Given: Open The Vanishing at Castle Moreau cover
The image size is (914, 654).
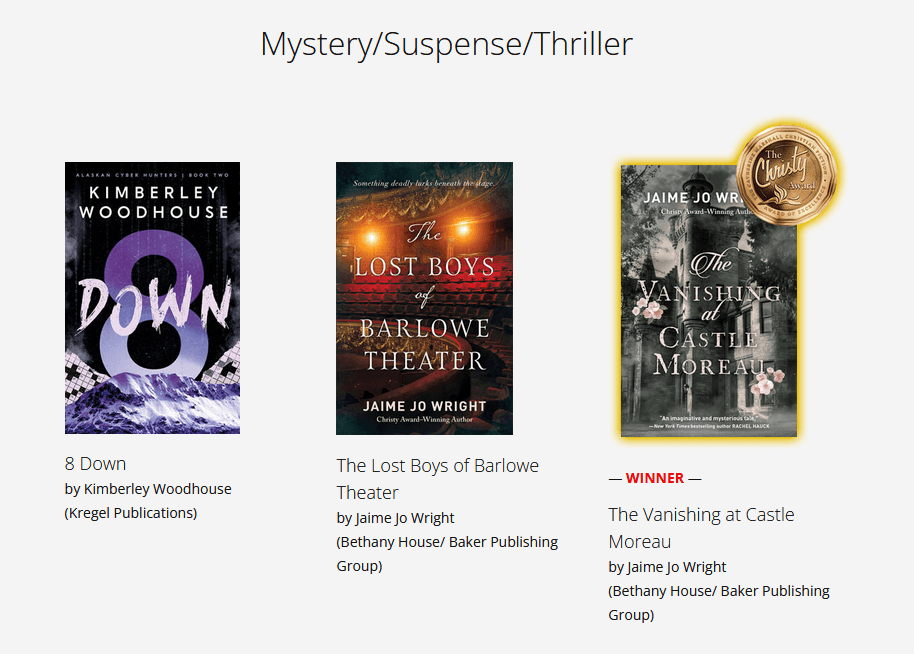Looking at the screenshot, I should 709,301.
